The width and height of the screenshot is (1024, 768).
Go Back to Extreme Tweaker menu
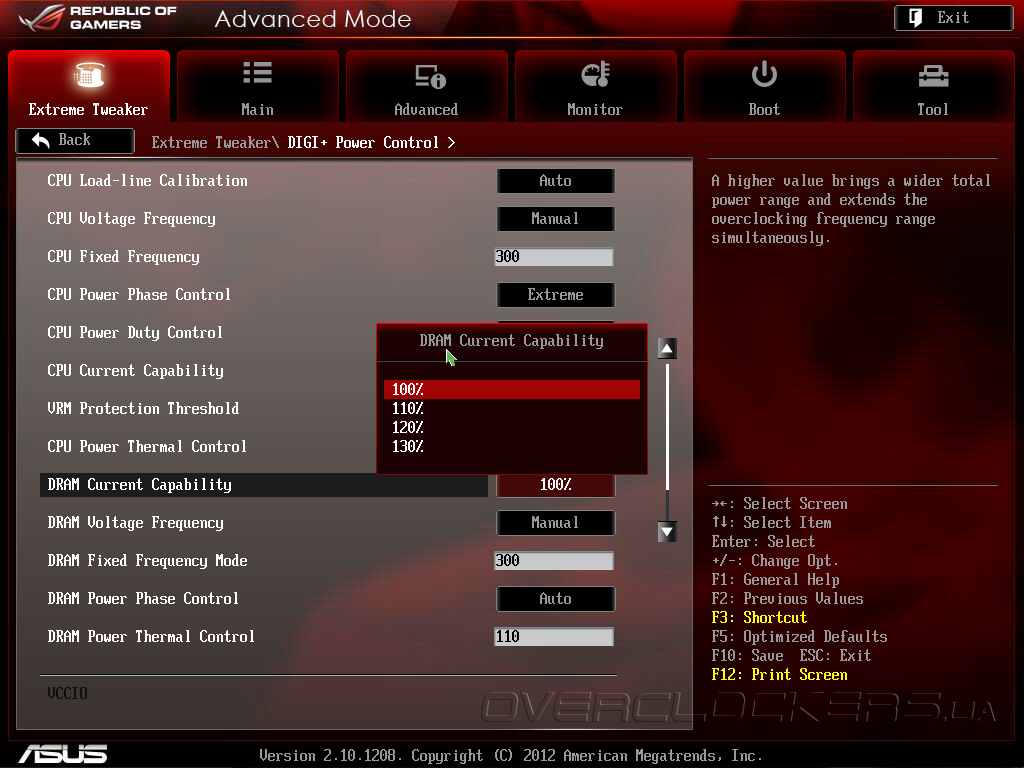click(x=75, y=140)
